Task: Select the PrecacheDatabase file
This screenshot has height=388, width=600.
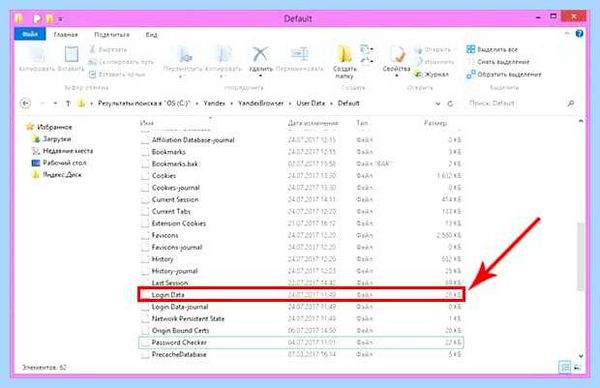Action: pos(301,354)
